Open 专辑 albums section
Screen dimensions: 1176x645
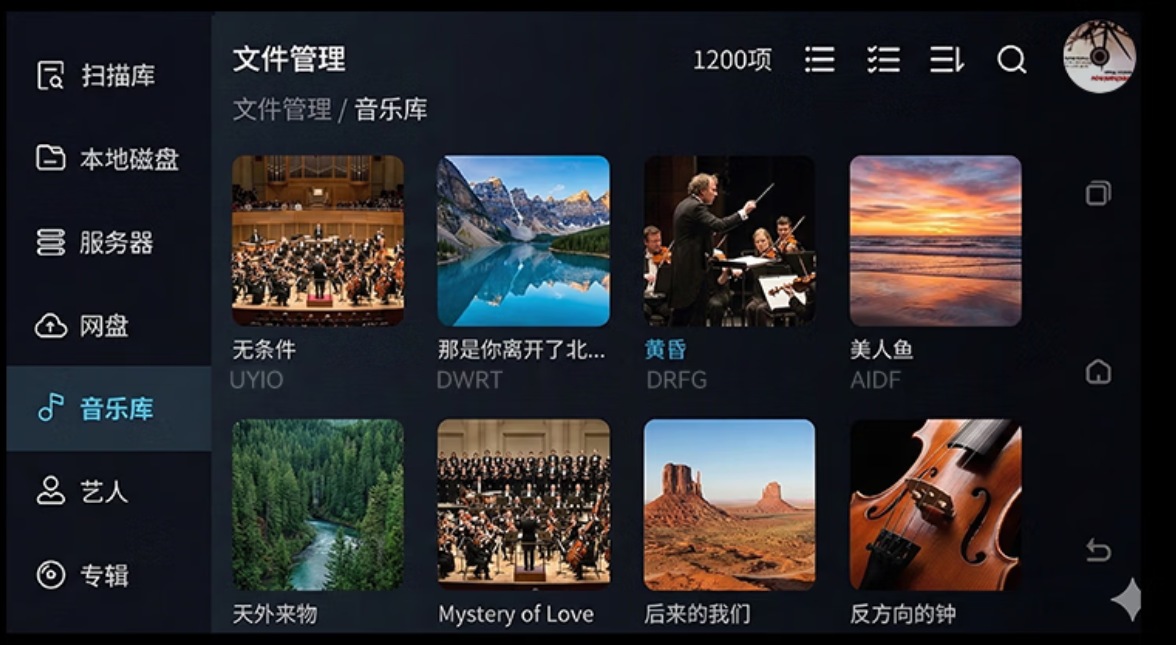[x=109, y=575]
